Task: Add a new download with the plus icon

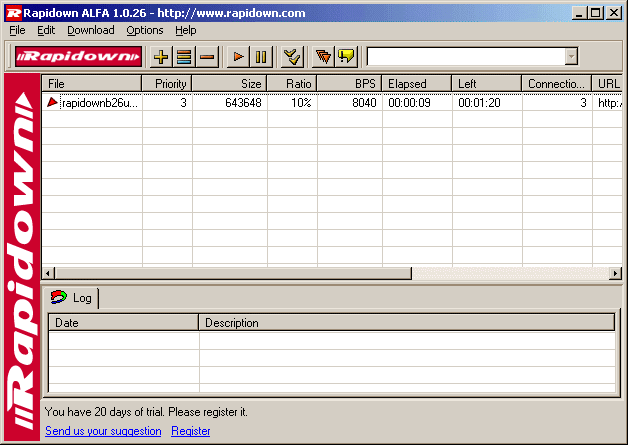Action: point(161,56)
